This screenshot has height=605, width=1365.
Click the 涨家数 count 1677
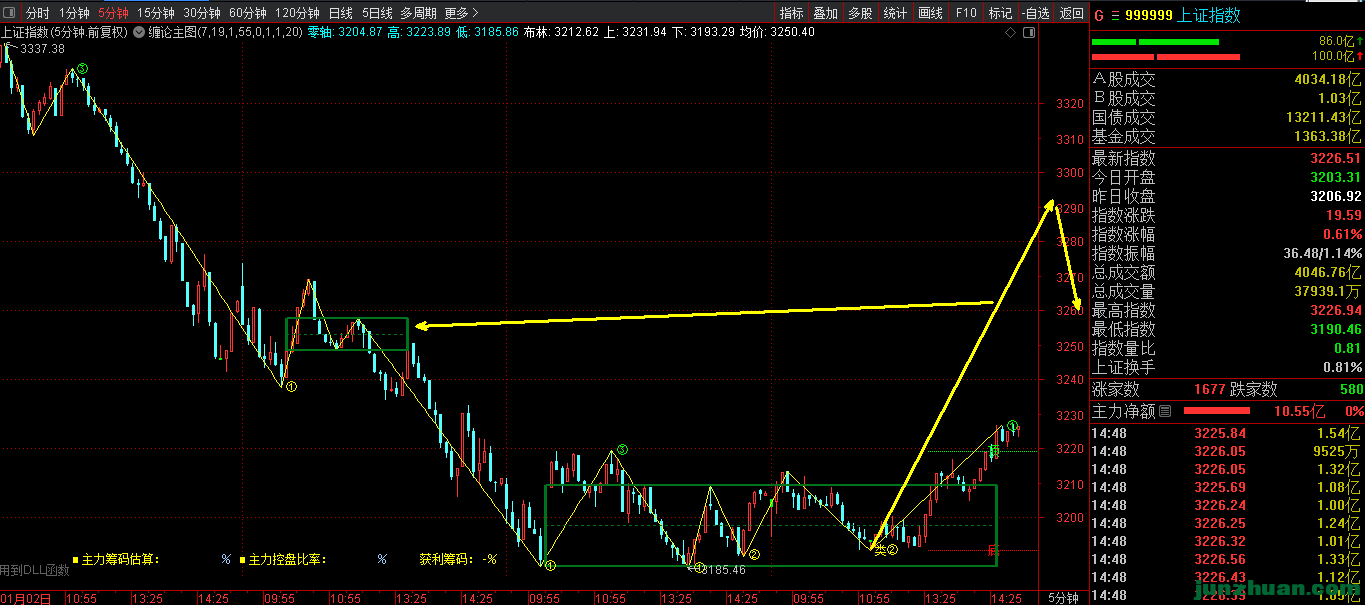(1210, 390)
